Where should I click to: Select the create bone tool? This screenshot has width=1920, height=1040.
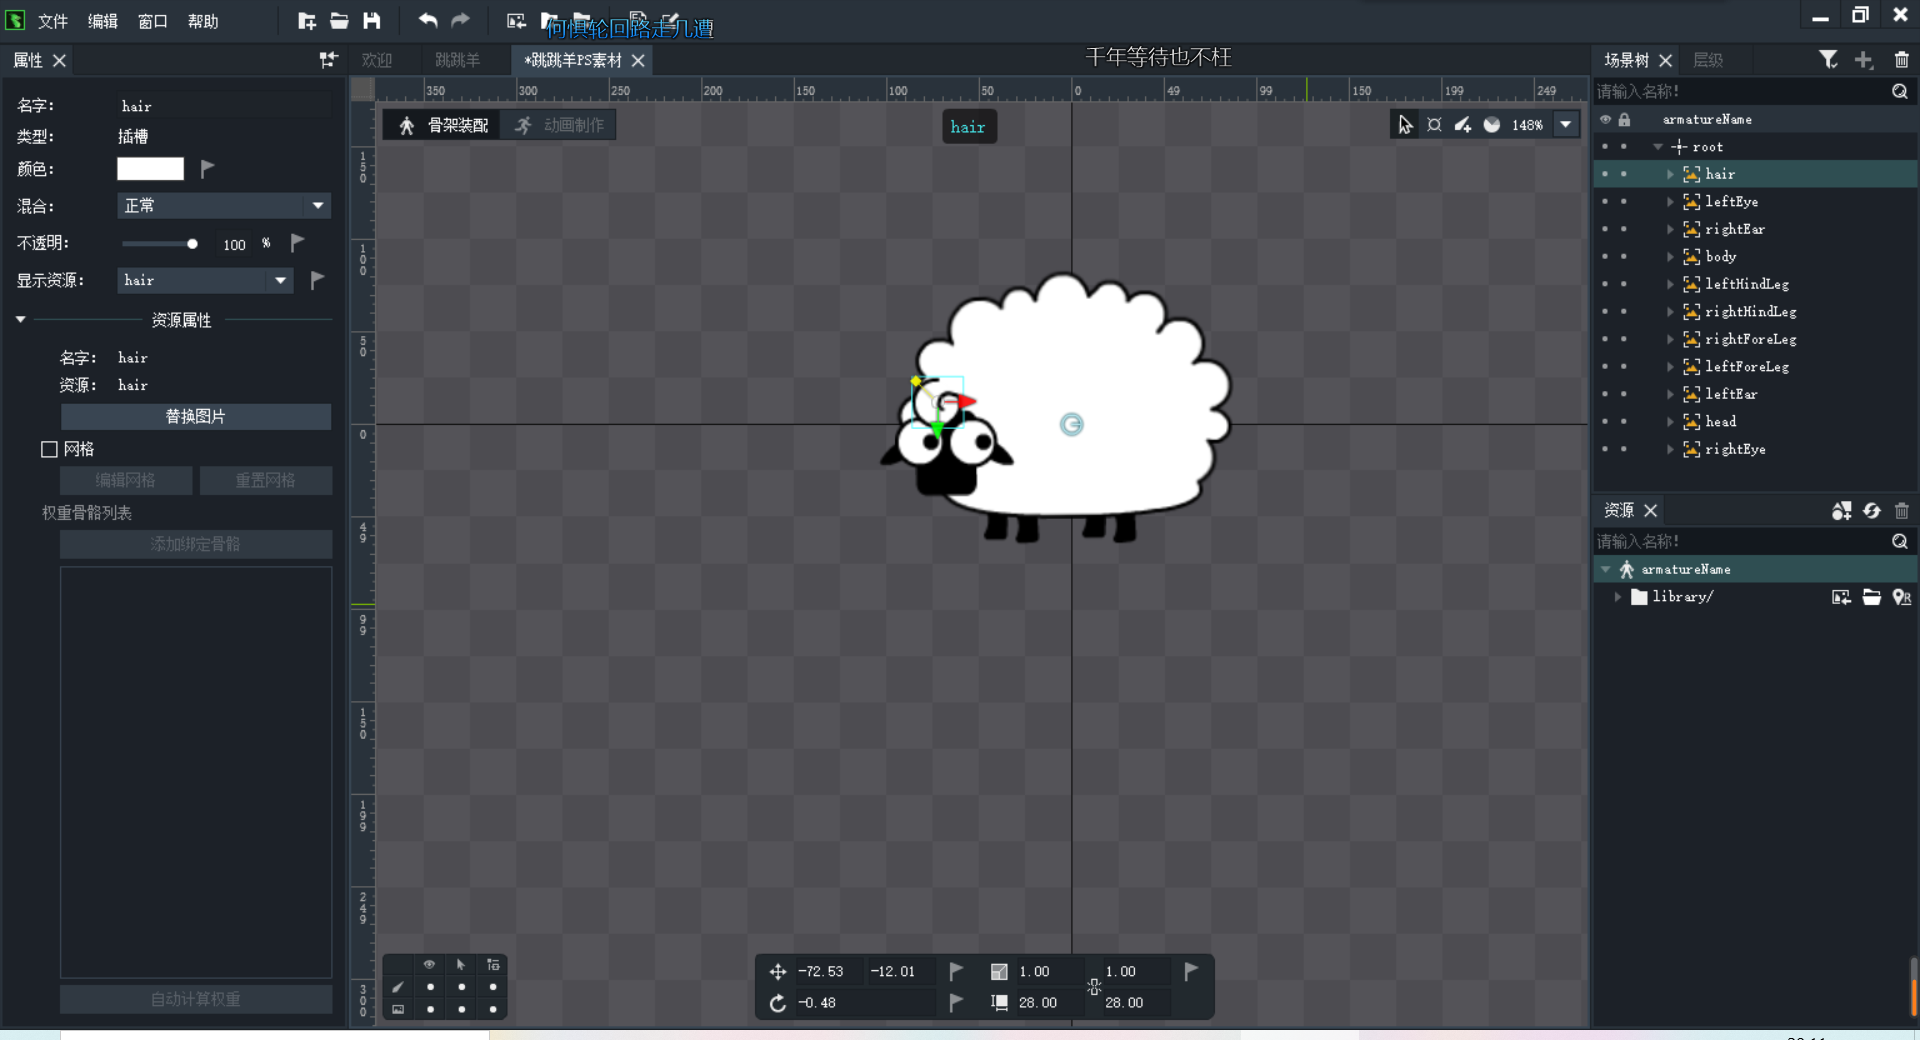[1463, 125]
